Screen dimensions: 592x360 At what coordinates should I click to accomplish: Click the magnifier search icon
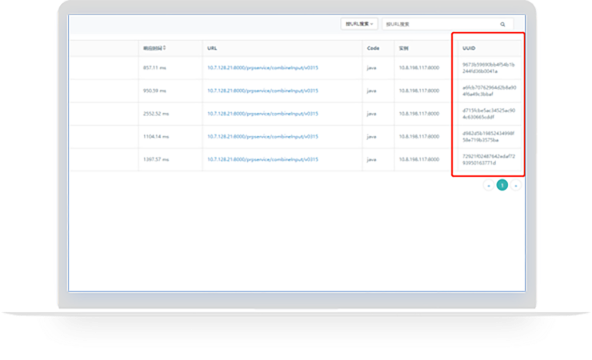coord(503,24)
